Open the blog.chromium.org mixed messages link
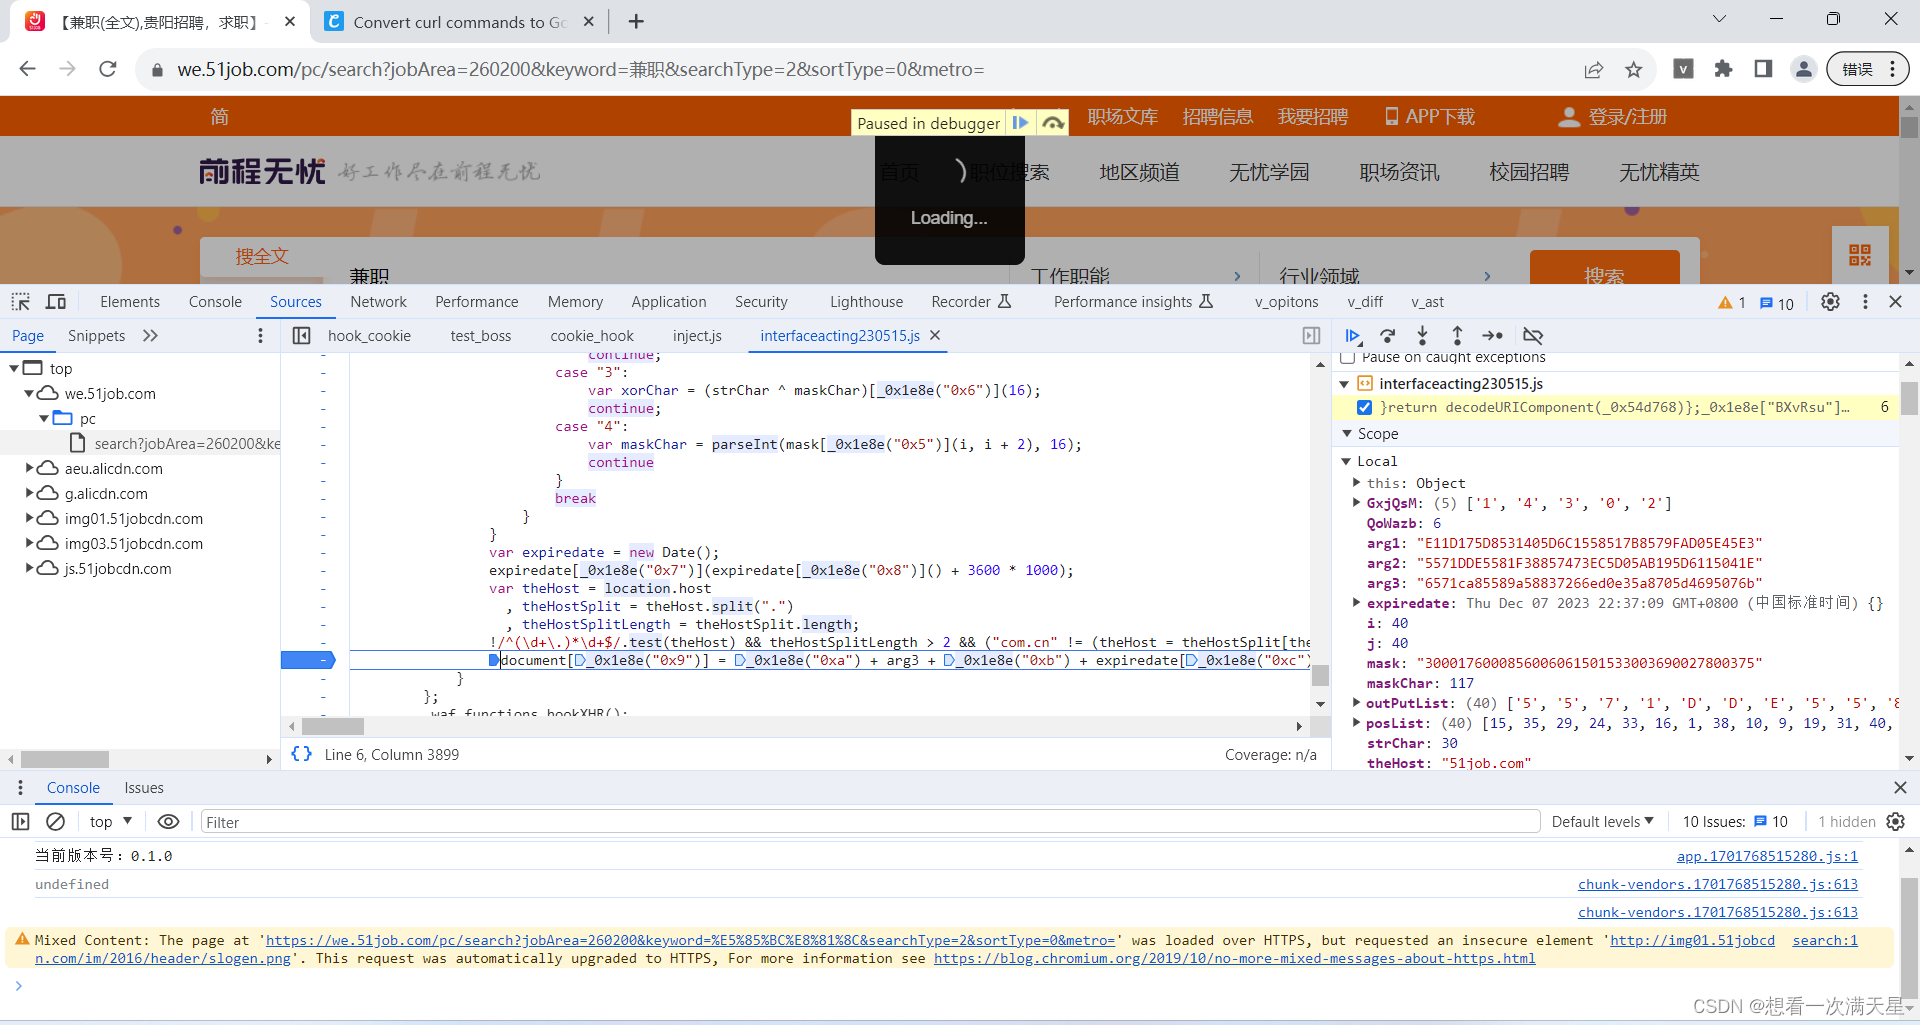Image resolution: width=1920 pixels, height=1025 pixels. [1234, 958]
